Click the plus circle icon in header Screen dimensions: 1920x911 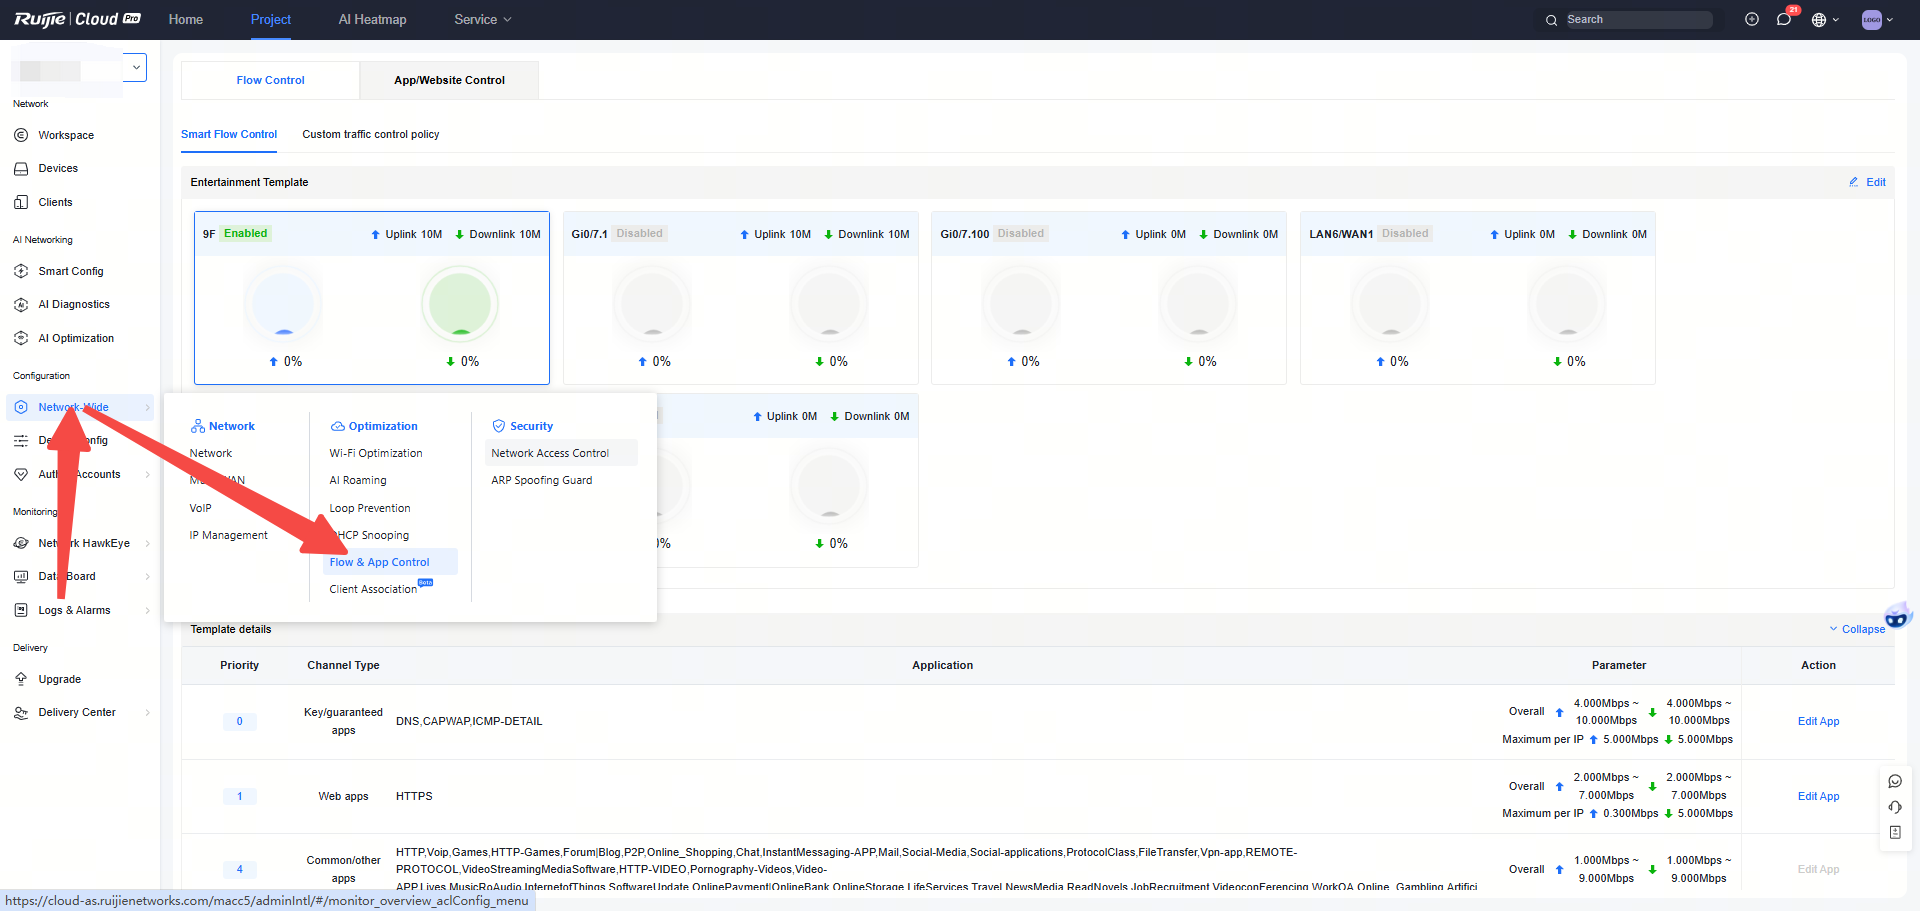tap(1751, 20)
